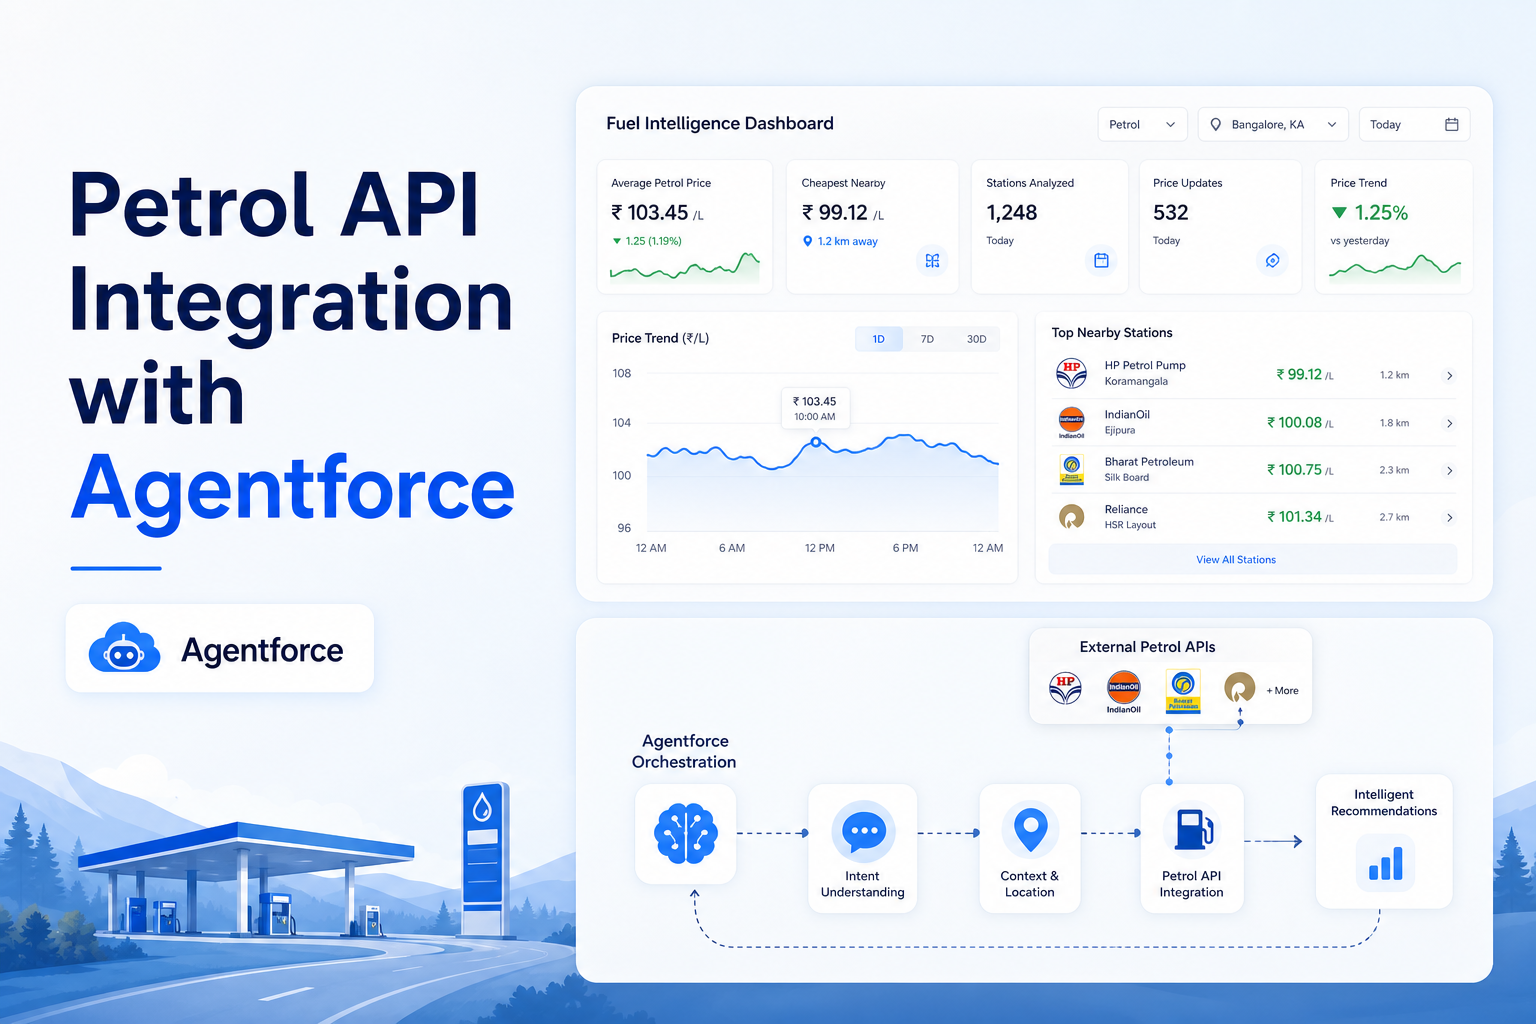This screenshot has width=1536, height=1024.
Task: Click the IndianOil logo in Ejipura row
Action: point(1071,421)
